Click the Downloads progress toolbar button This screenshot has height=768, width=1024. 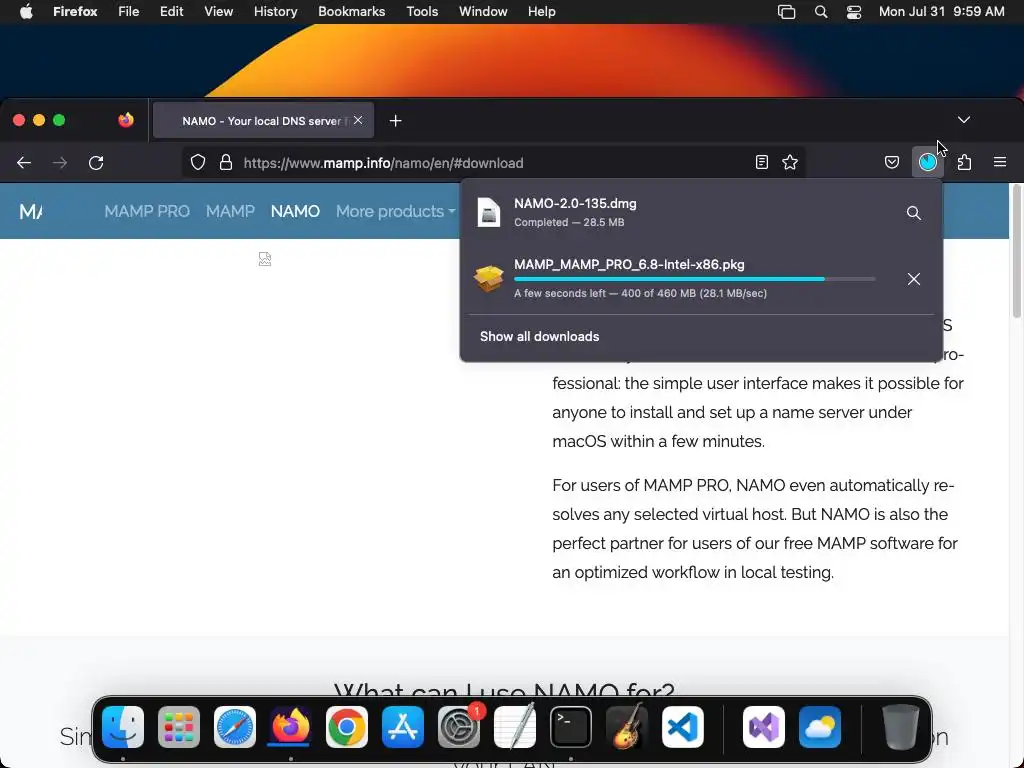pos(927,162)
